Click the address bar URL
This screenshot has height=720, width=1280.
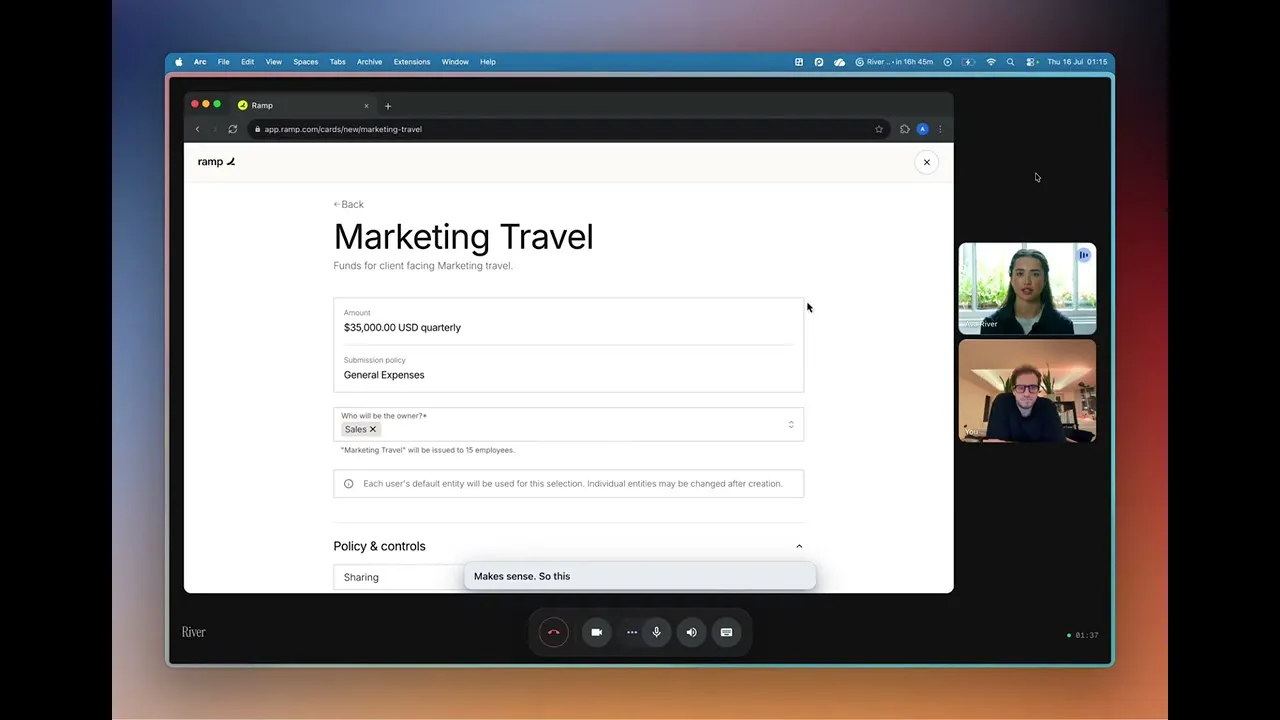pyautogui.click(x=343, y=129)
